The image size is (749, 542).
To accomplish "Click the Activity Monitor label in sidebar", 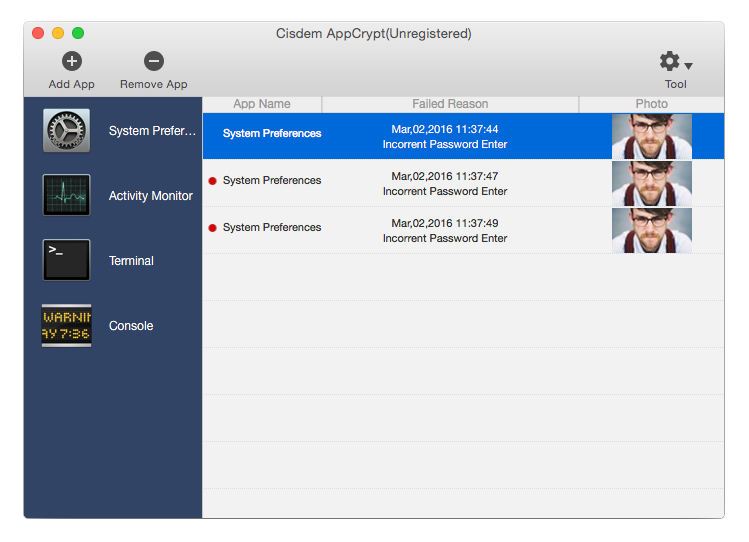I will pyautogui.click(x=150, y=196).
